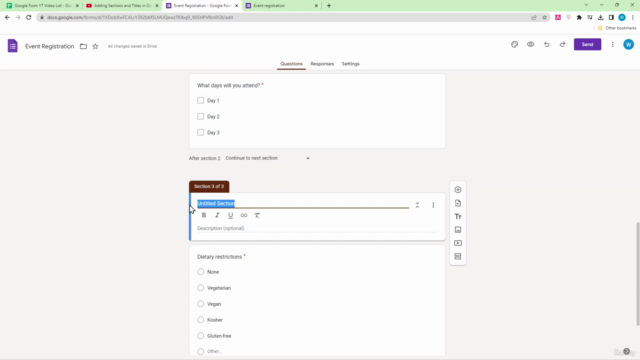Click the Send button
The image size is (640, 360).
(587, 44)
